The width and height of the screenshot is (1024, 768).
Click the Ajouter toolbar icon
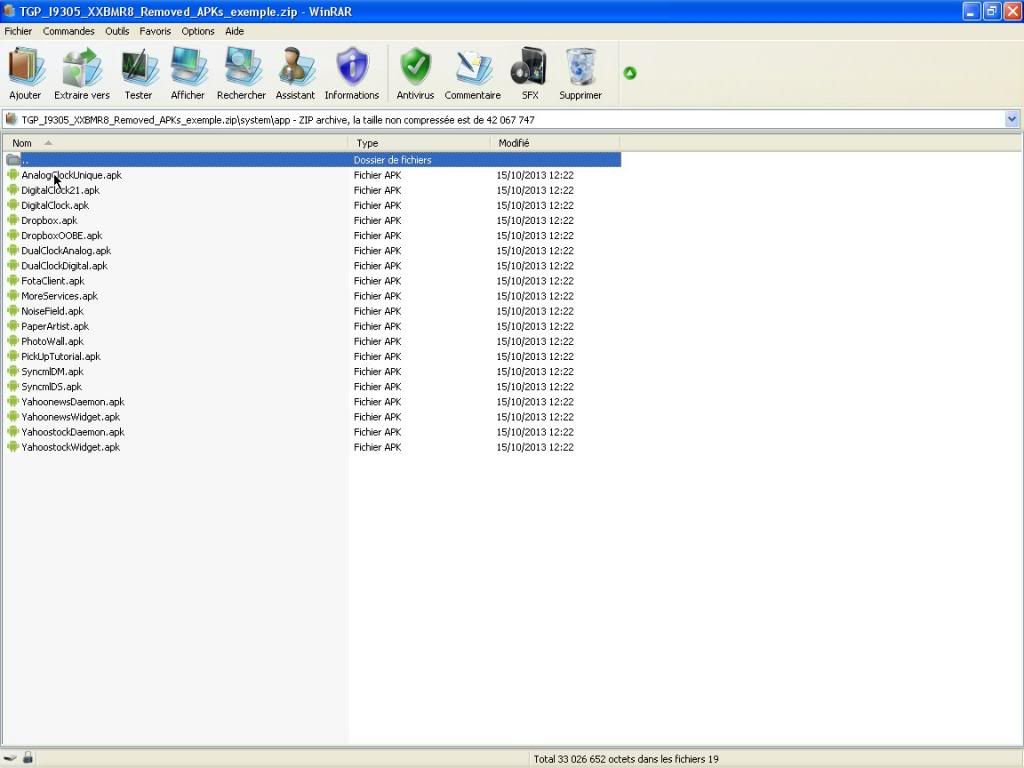coord(25,73)
